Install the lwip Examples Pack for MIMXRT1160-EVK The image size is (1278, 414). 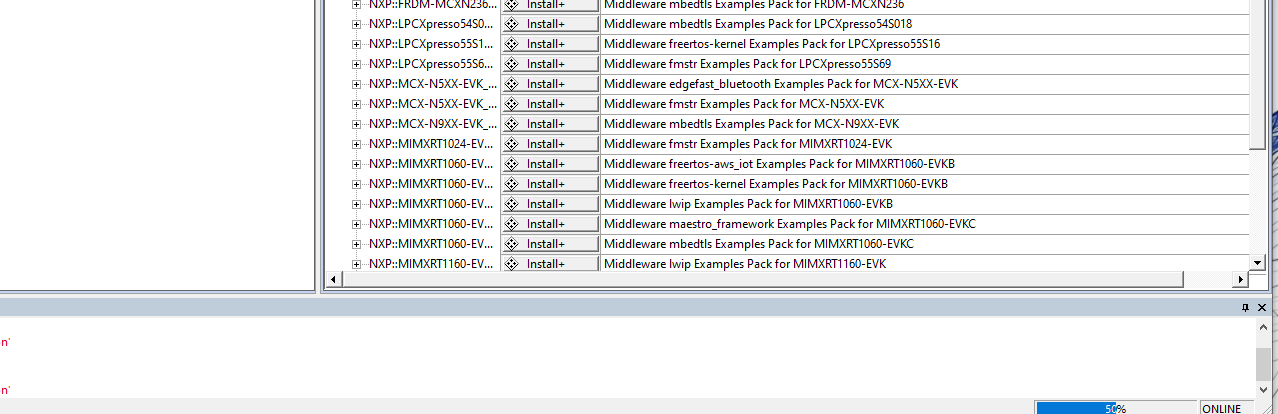549,263
